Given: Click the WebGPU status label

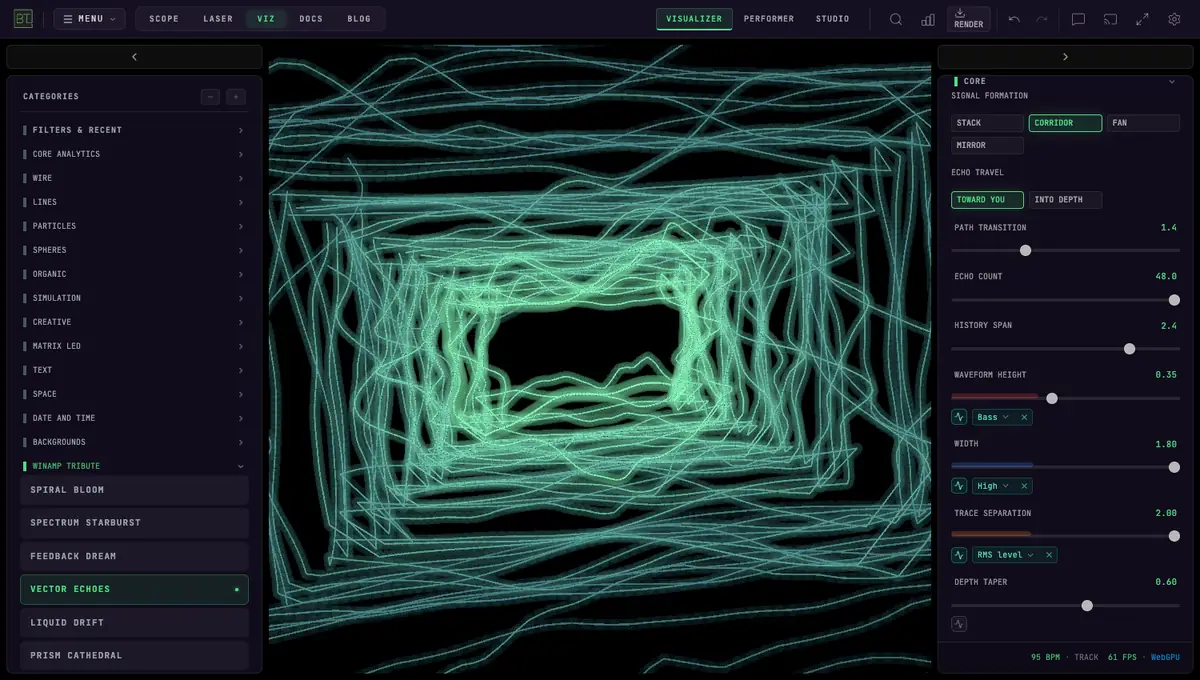Looking at the screenshot, I should 1165,657.
